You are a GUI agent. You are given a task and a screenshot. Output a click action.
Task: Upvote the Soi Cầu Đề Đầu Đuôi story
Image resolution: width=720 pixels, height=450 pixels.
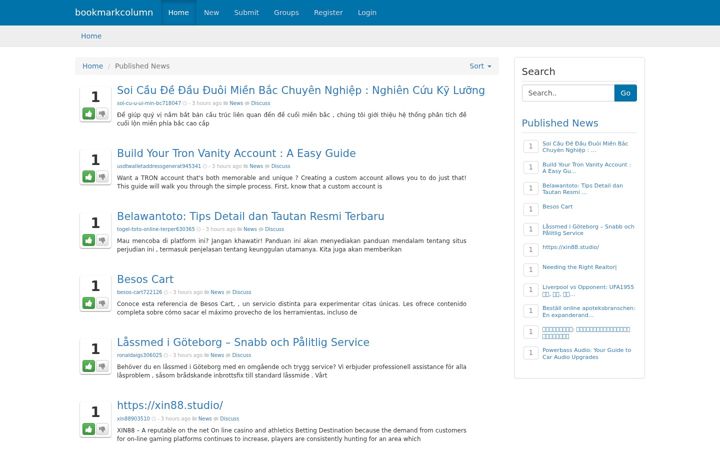pos(89,113)
